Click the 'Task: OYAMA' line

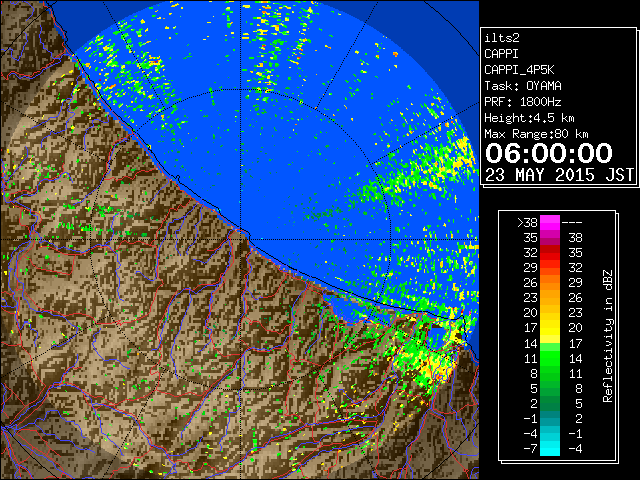tap(523, 86)
